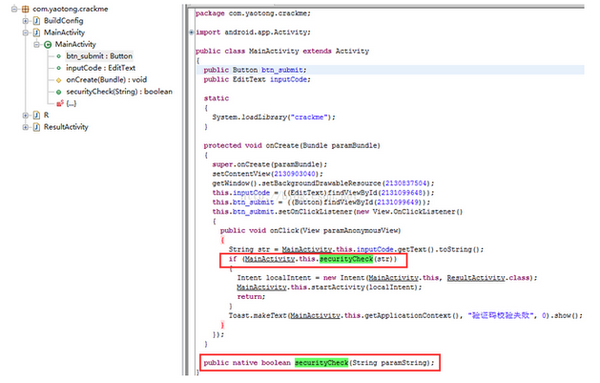
Task: Collapse the MainActivity file node
Action: click(x=25, y=33)
